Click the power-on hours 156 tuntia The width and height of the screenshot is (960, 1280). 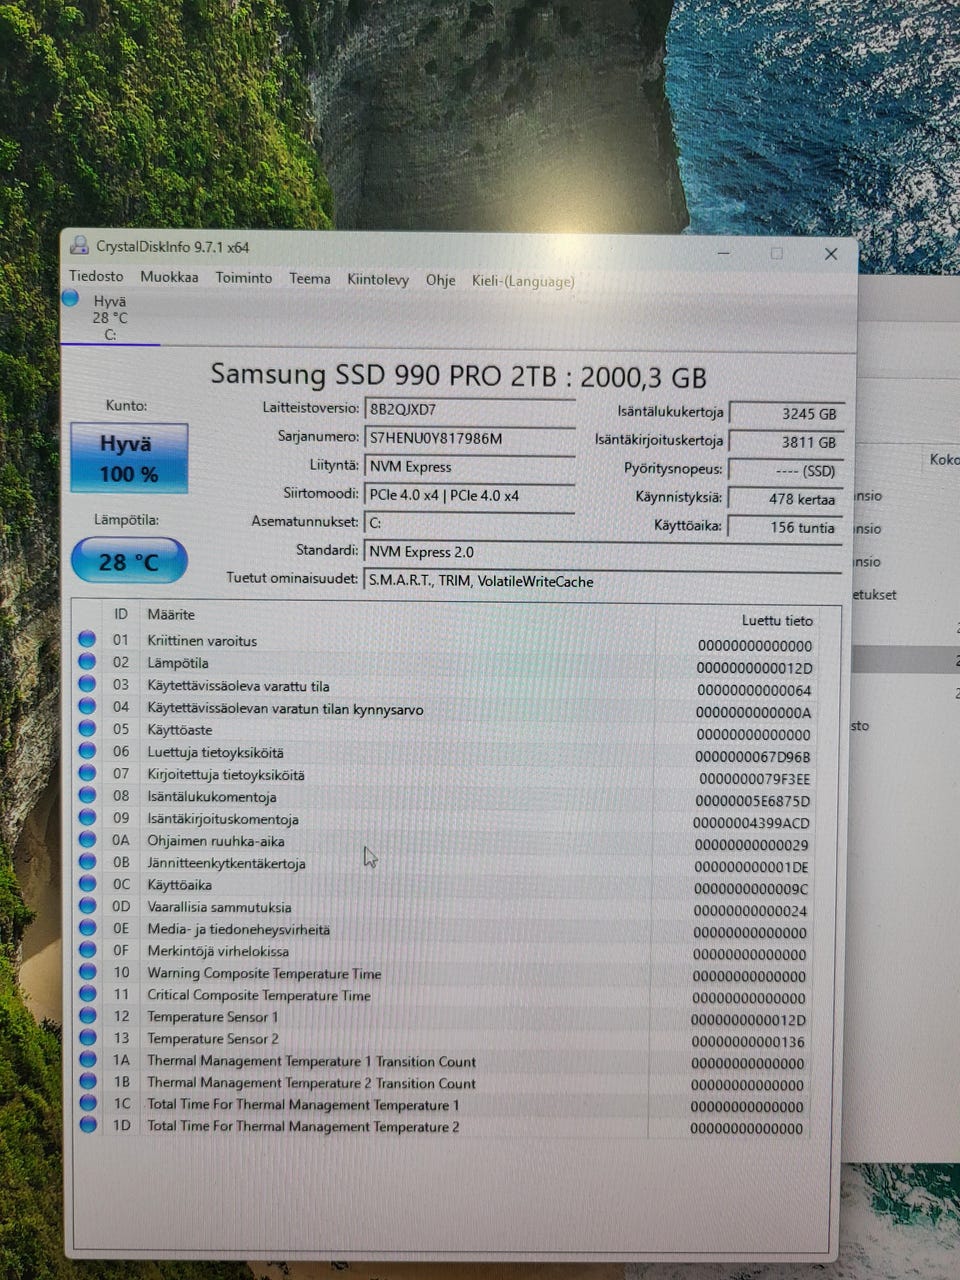pos(786,527)
